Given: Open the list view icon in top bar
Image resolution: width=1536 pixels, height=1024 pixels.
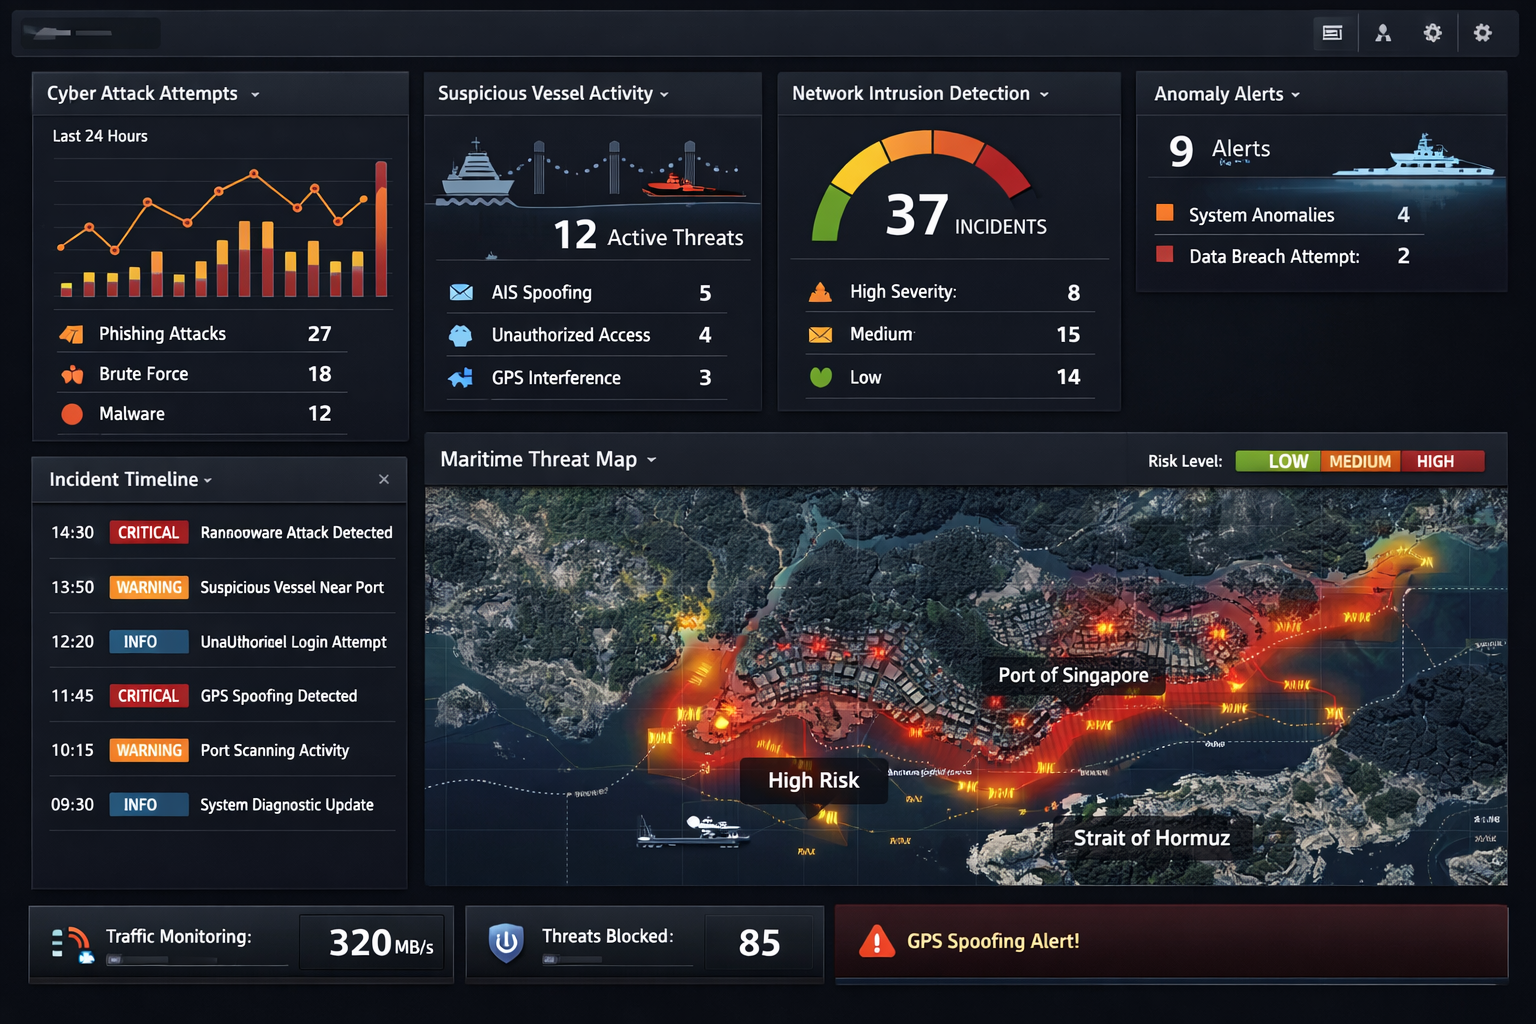Looking at the screenshot, I should (x=1332, y=33).
